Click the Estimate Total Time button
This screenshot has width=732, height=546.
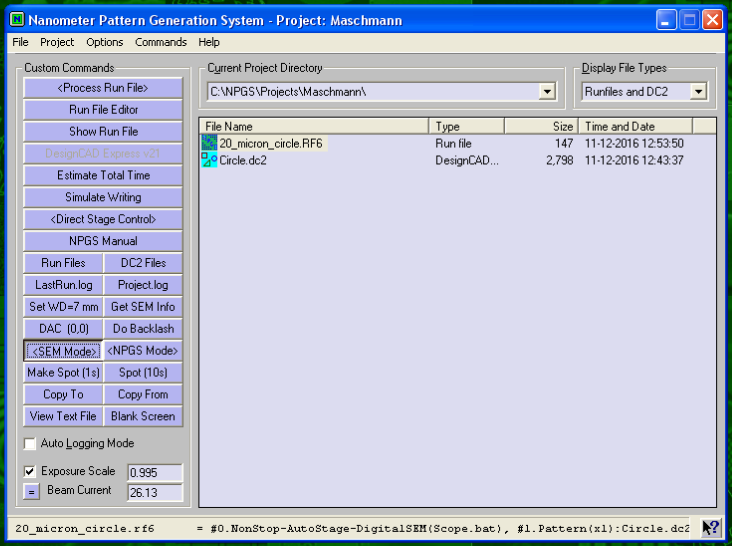(x=103, y=176)
